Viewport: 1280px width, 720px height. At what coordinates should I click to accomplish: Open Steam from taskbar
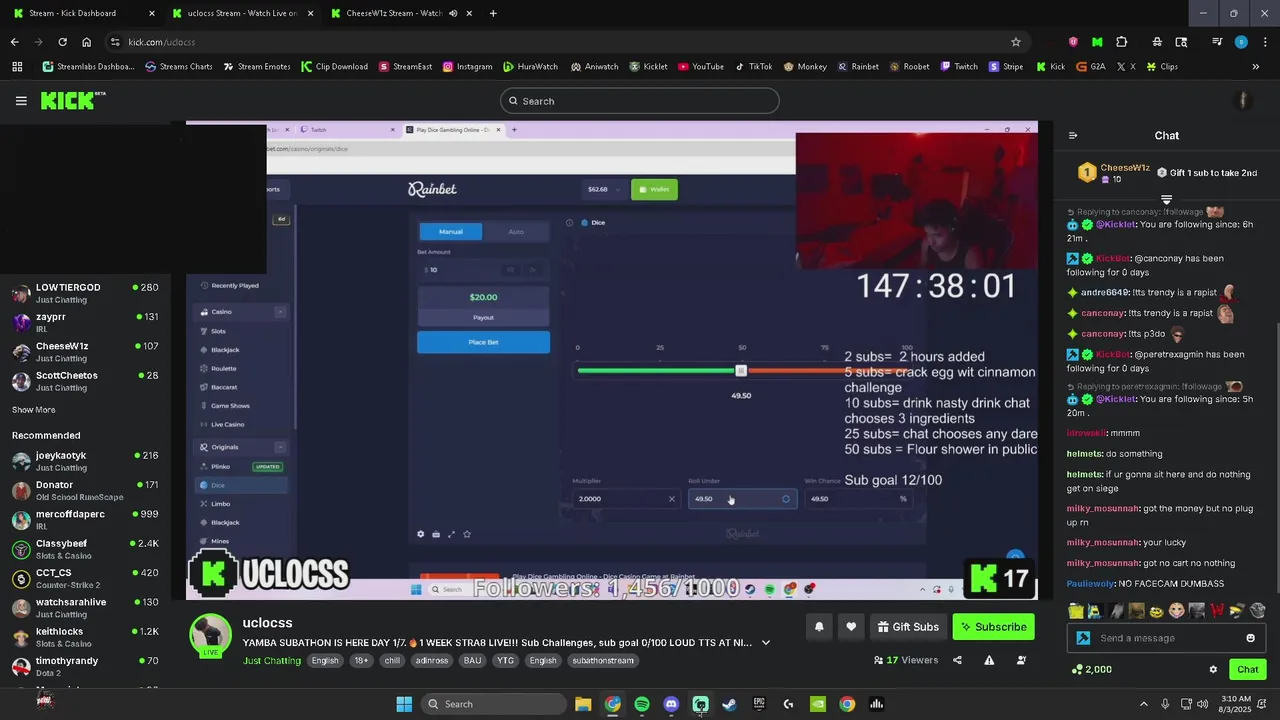[x=730, y=704]
